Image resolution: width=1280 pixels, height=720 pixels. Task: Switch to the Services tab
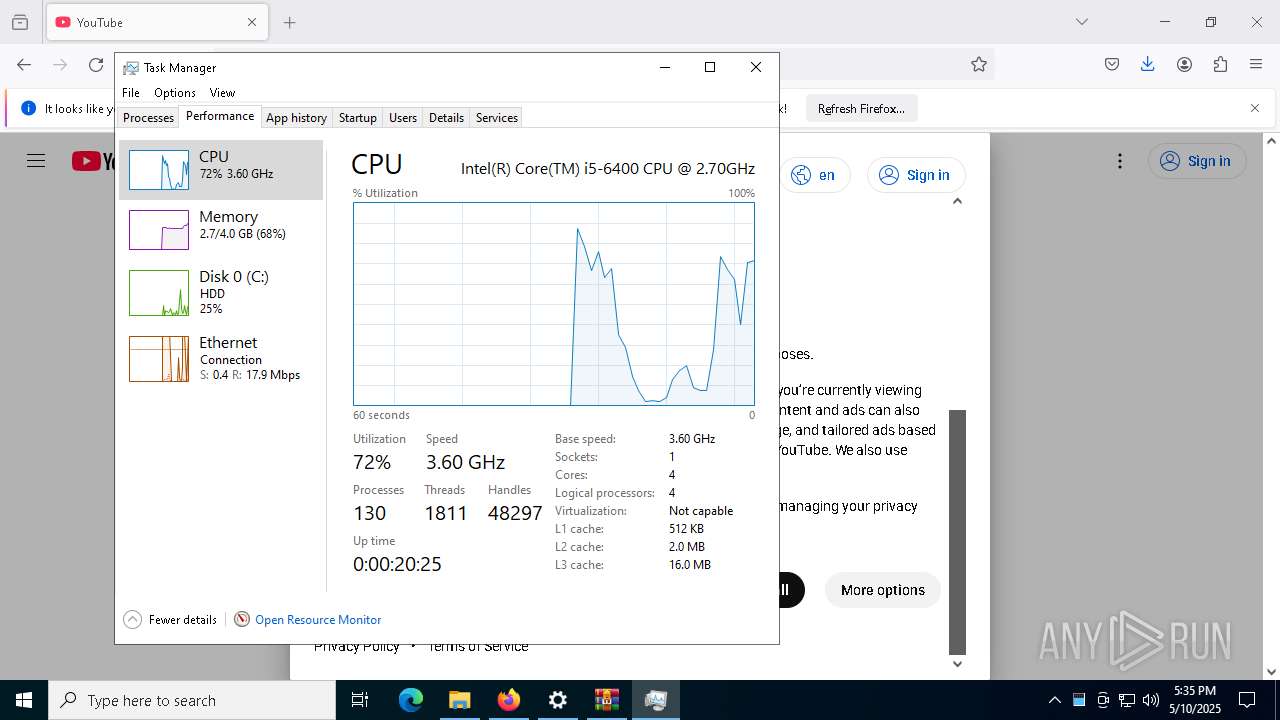pos(497,117)
